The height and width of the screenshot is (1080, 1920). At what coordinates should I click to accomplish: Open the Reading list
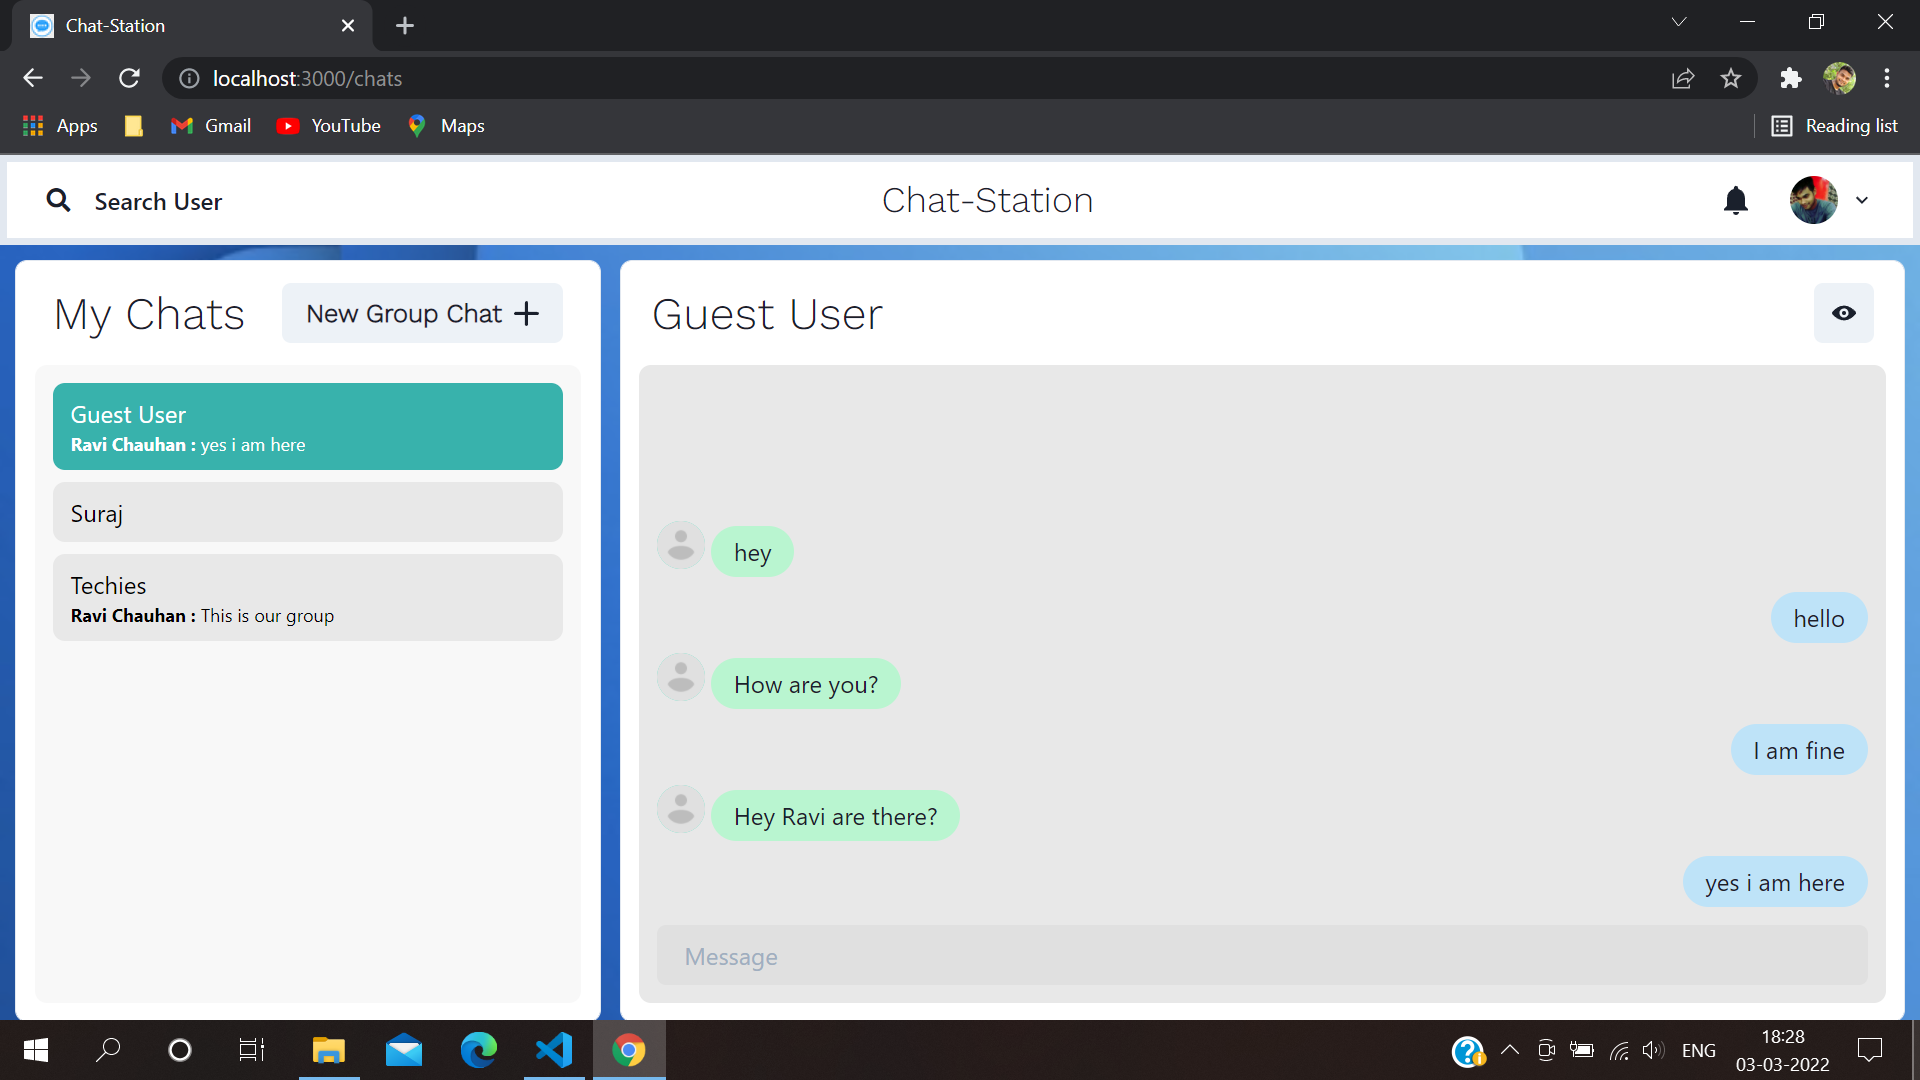[1835, 125]
